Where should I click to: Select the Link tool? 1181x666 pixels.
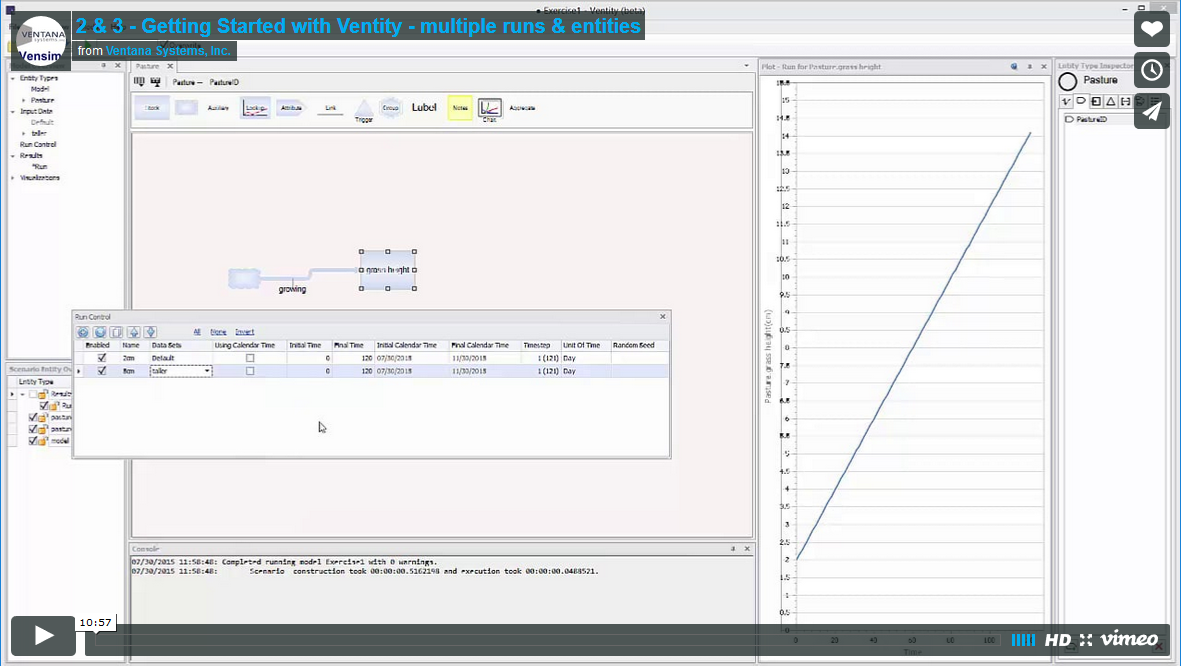click(x=330, y=108)
